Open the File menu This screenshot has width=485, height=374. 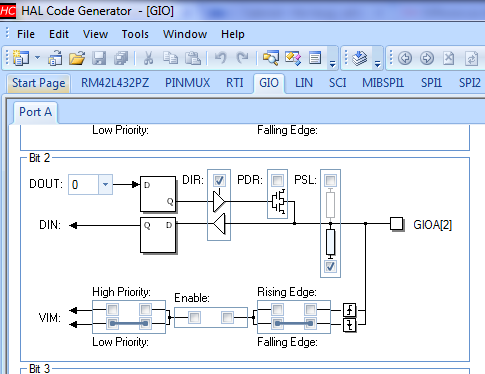(26, 34)
